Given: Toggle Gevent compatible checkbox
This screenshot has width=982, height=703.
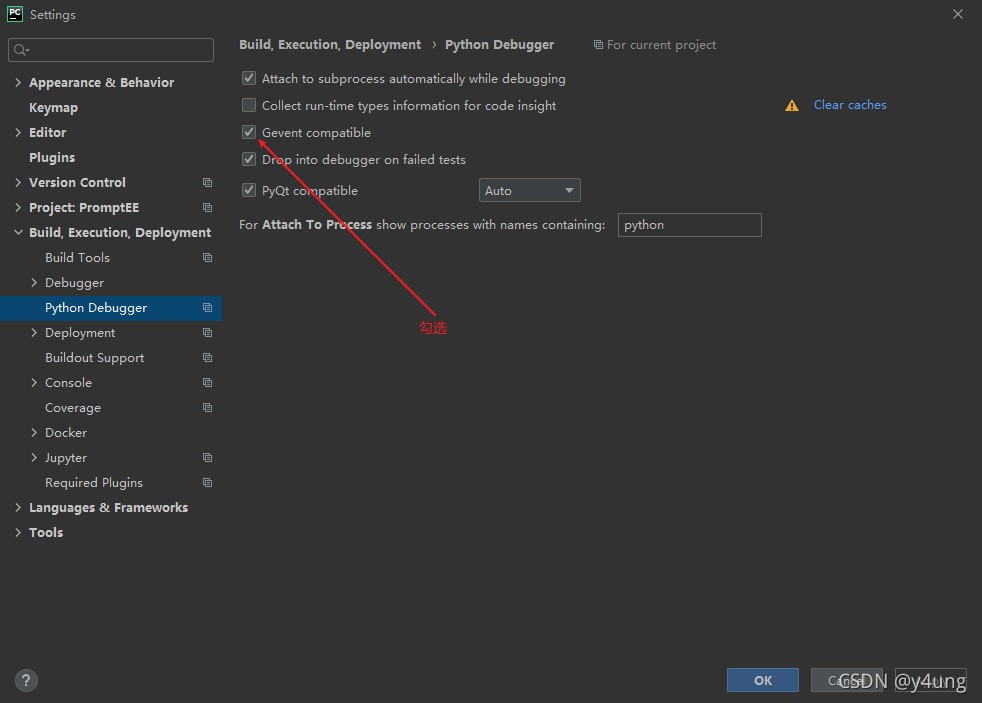Looking at the screenshot, I should (x=249, y=132).
